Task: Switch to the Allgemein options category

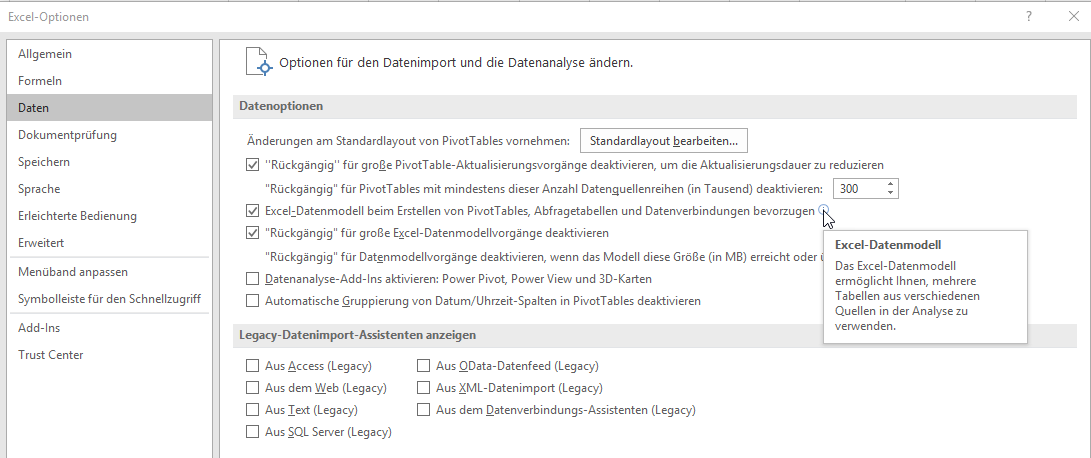Action: point(45,54)
